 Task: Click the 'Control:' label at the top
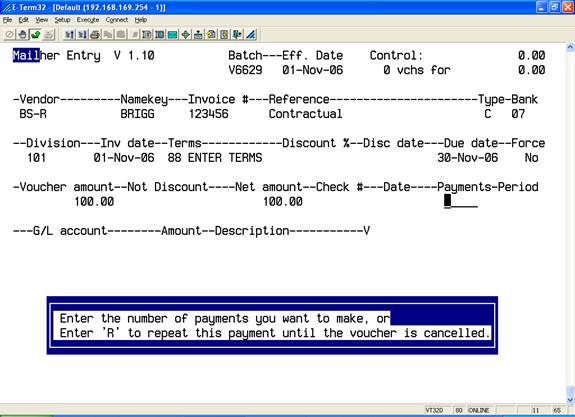(x=396, y=55)
